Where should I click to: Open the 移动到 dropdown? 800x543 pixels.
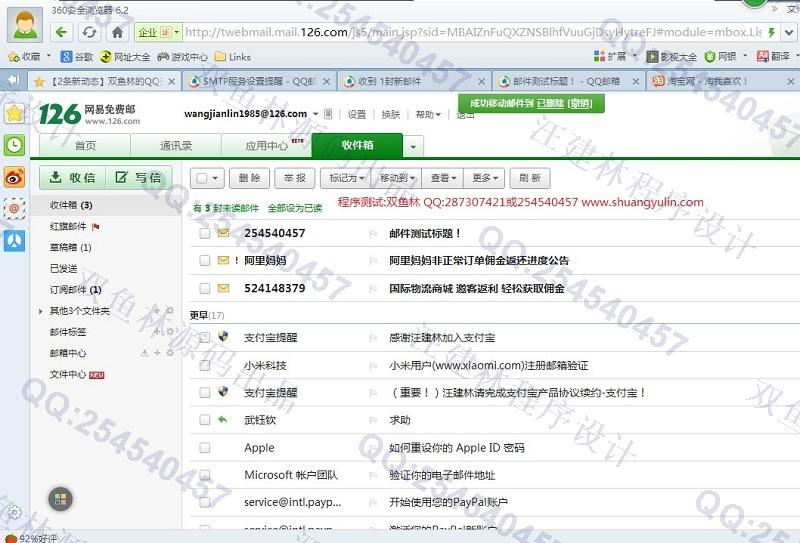[x=397, y=178]
